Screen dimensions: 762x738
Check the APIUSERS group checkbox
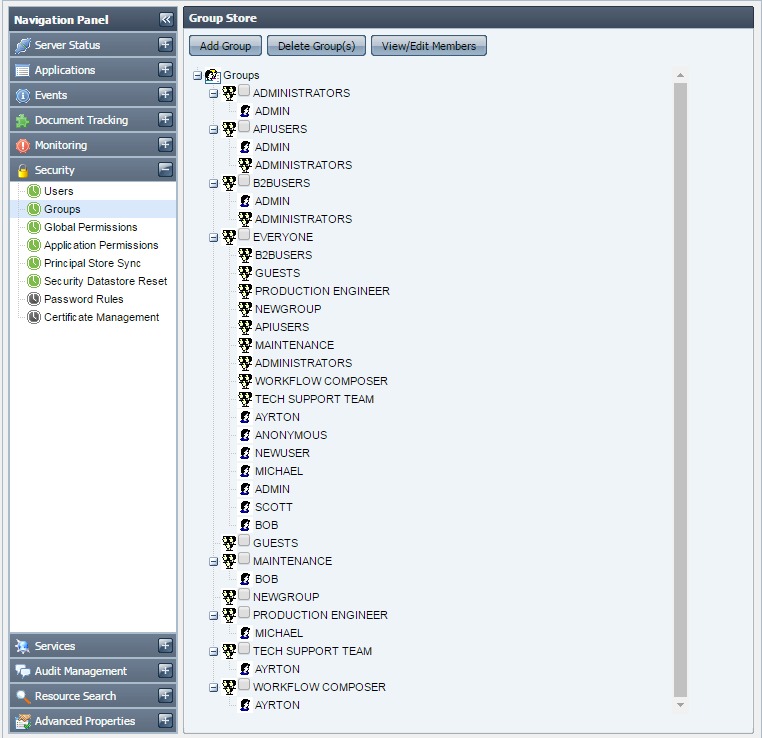[244, 126]
